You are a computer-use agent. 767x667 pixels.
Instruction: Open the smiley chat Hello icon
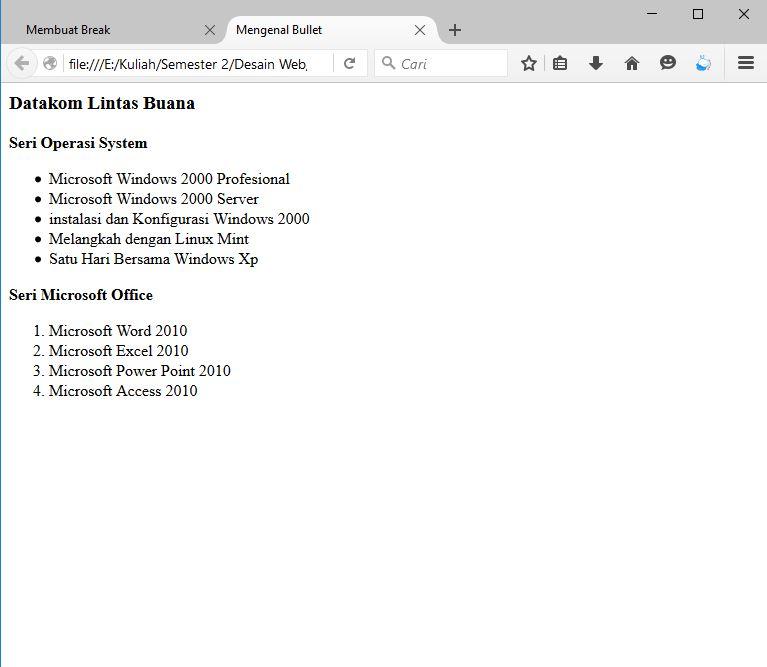pyautogui.click(x=668, y=63)
